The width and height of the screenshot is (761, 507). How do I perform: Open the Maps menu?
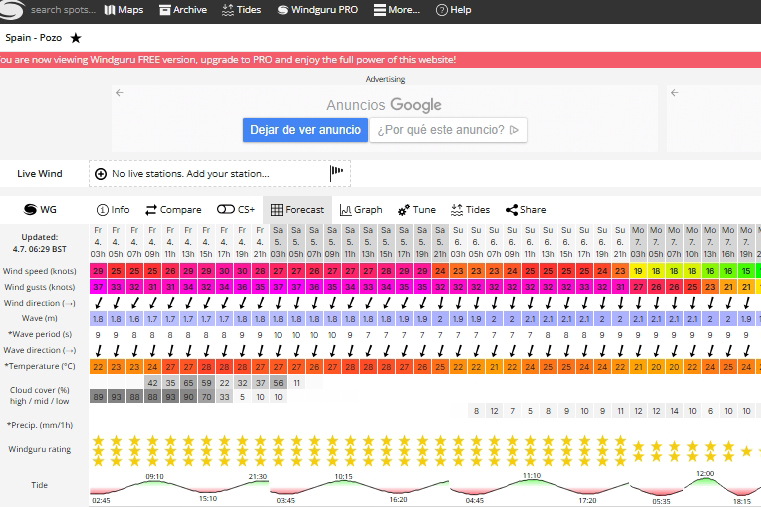(x=124, y=10)
